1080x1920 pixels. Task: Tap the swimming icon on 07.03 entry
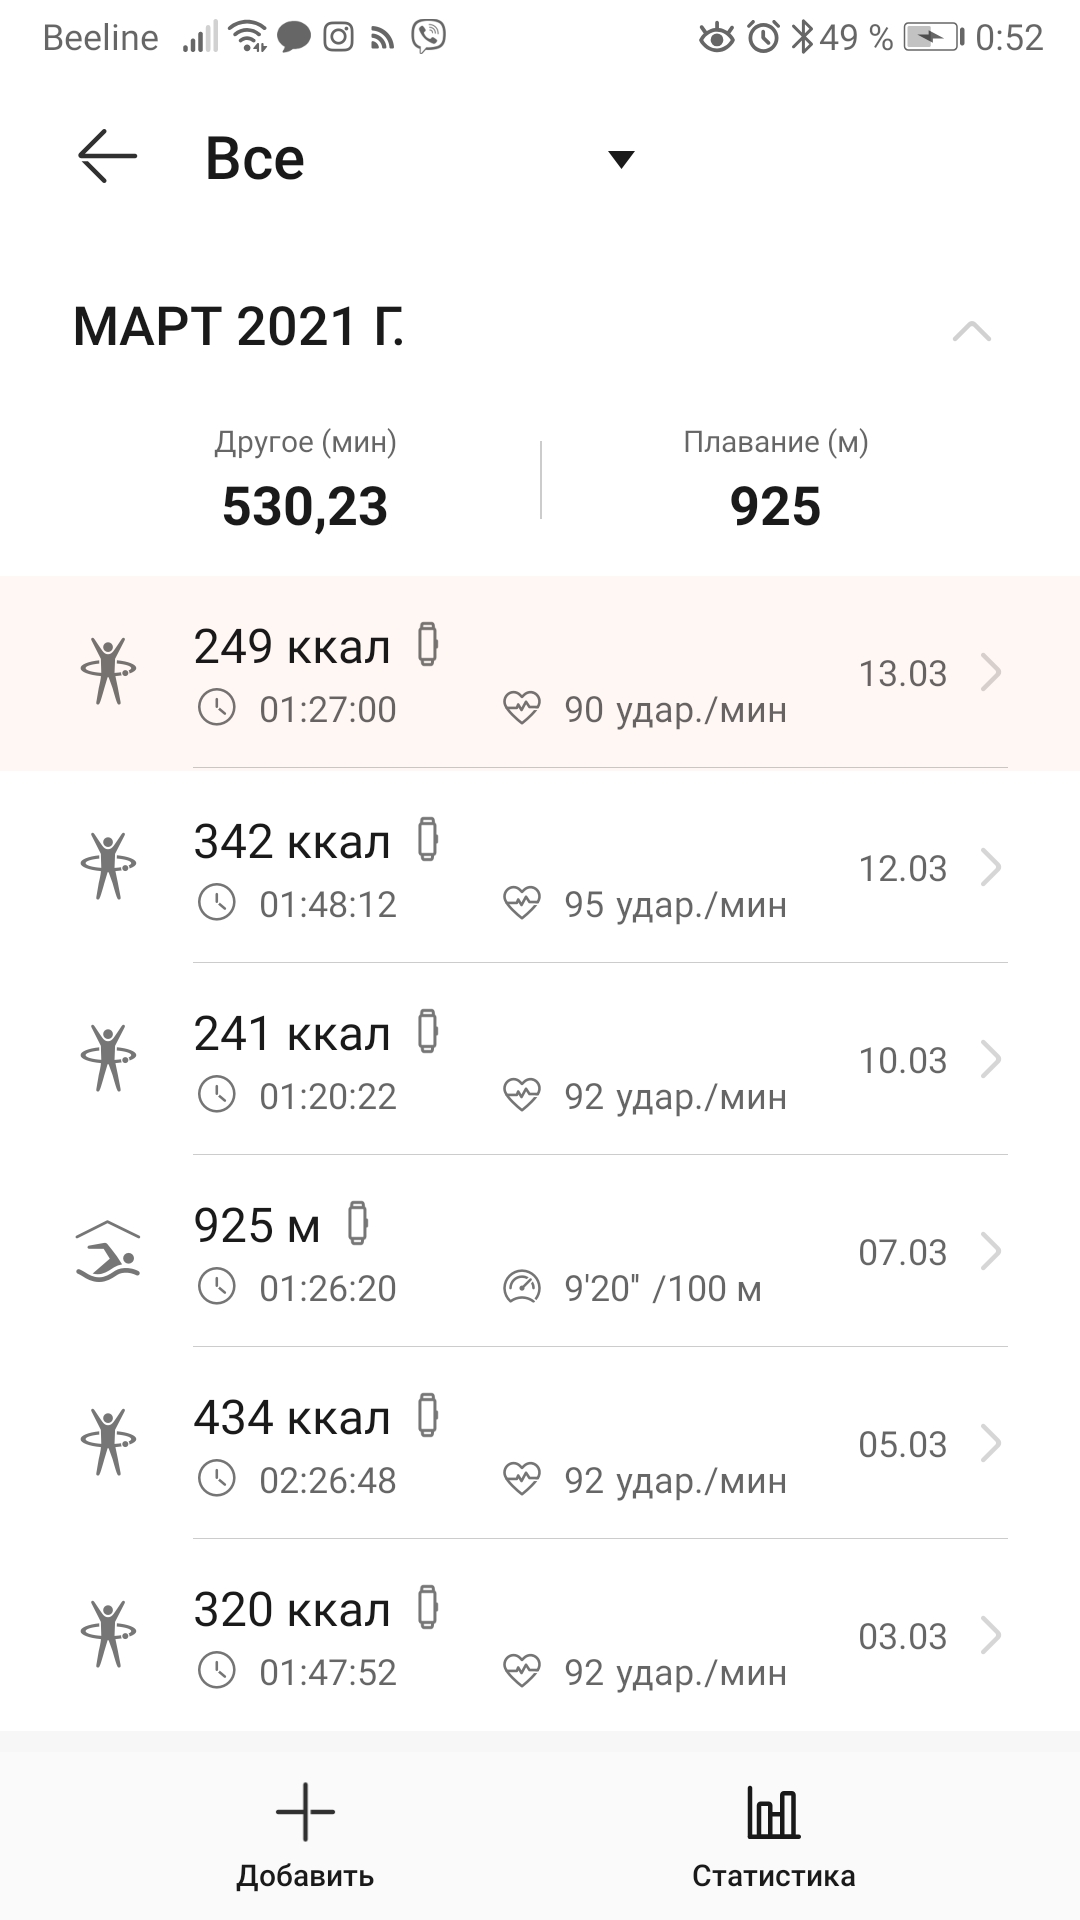point(108,1251)
